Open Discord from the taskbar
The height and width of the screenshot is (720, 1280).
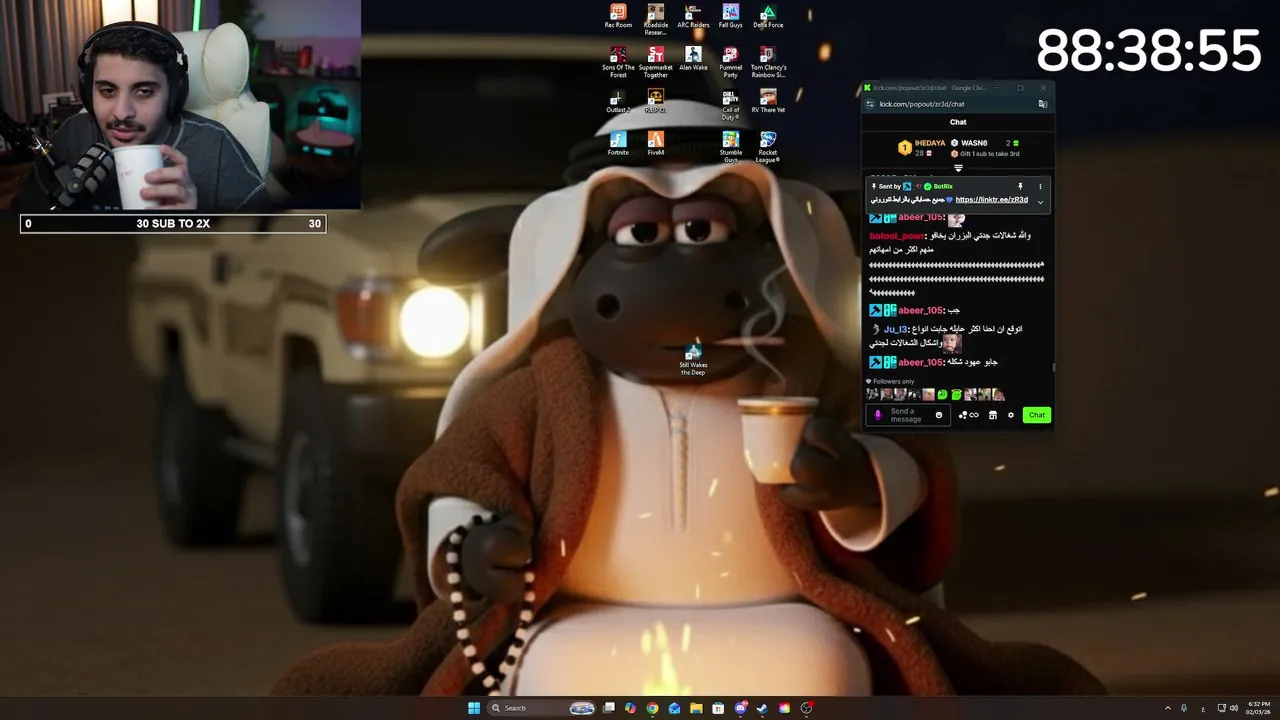[740, 708]
